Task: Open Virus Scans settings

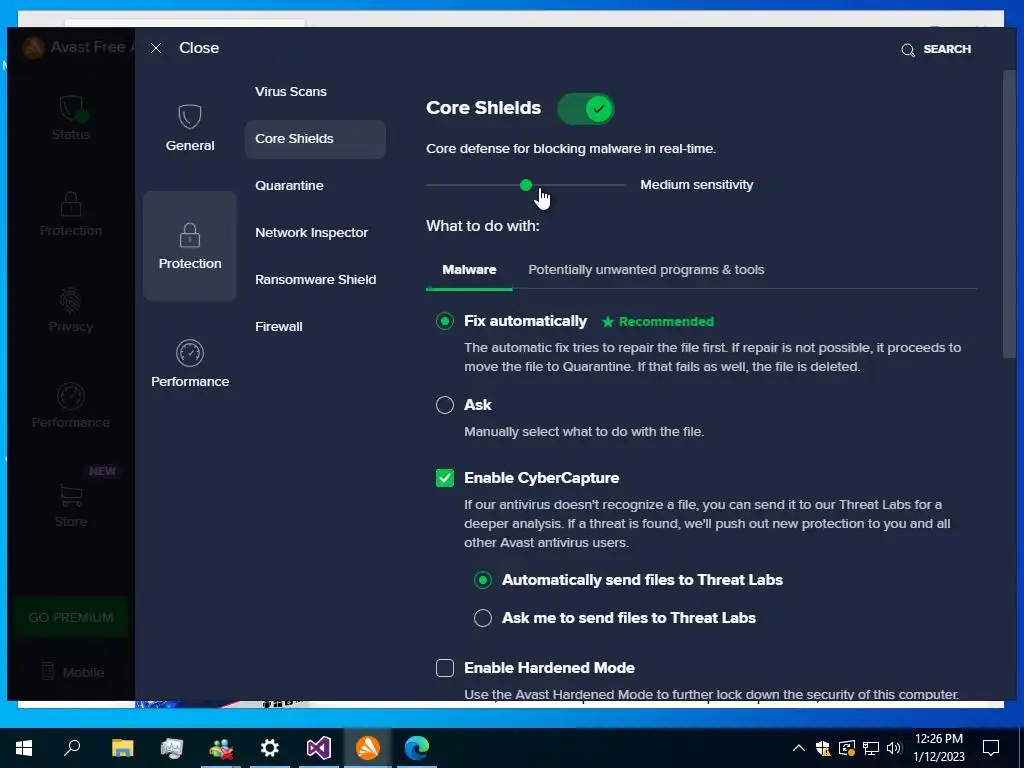Action: (x=291, y=91)
